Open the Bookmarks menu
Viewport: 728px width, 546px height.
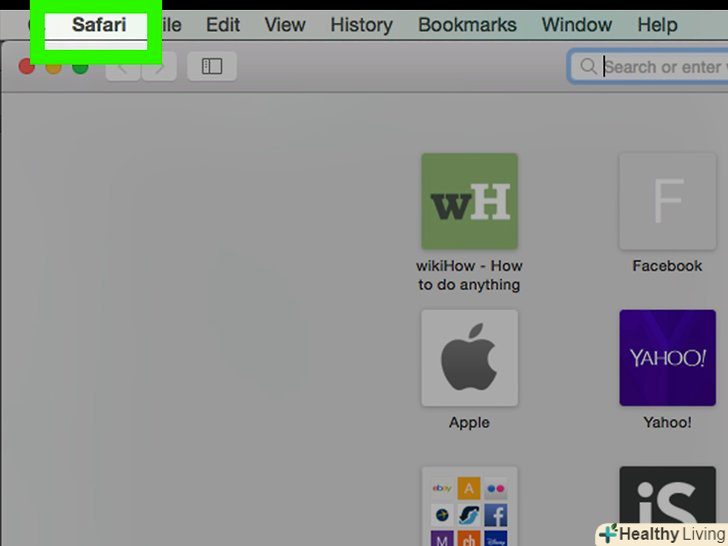pyautogui.click(x=467, y=25)
